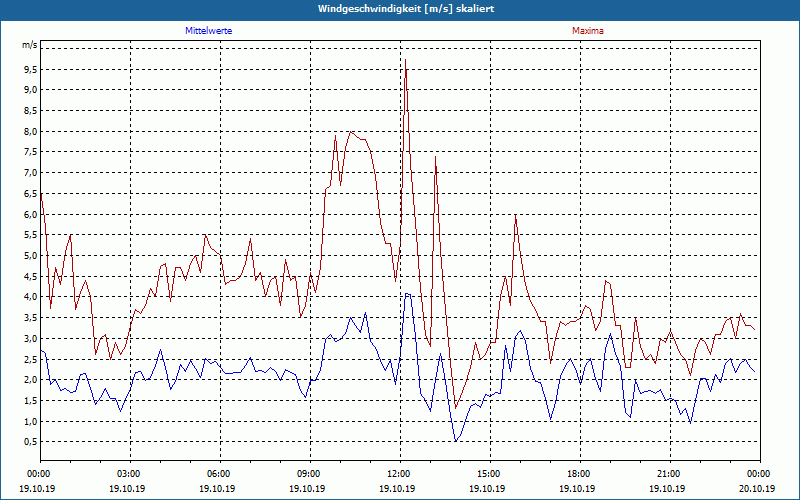Click the '00:00' time label dated 19.10.19
The width and height of the screenshot is (800, 500).
(x=37, y=474)
